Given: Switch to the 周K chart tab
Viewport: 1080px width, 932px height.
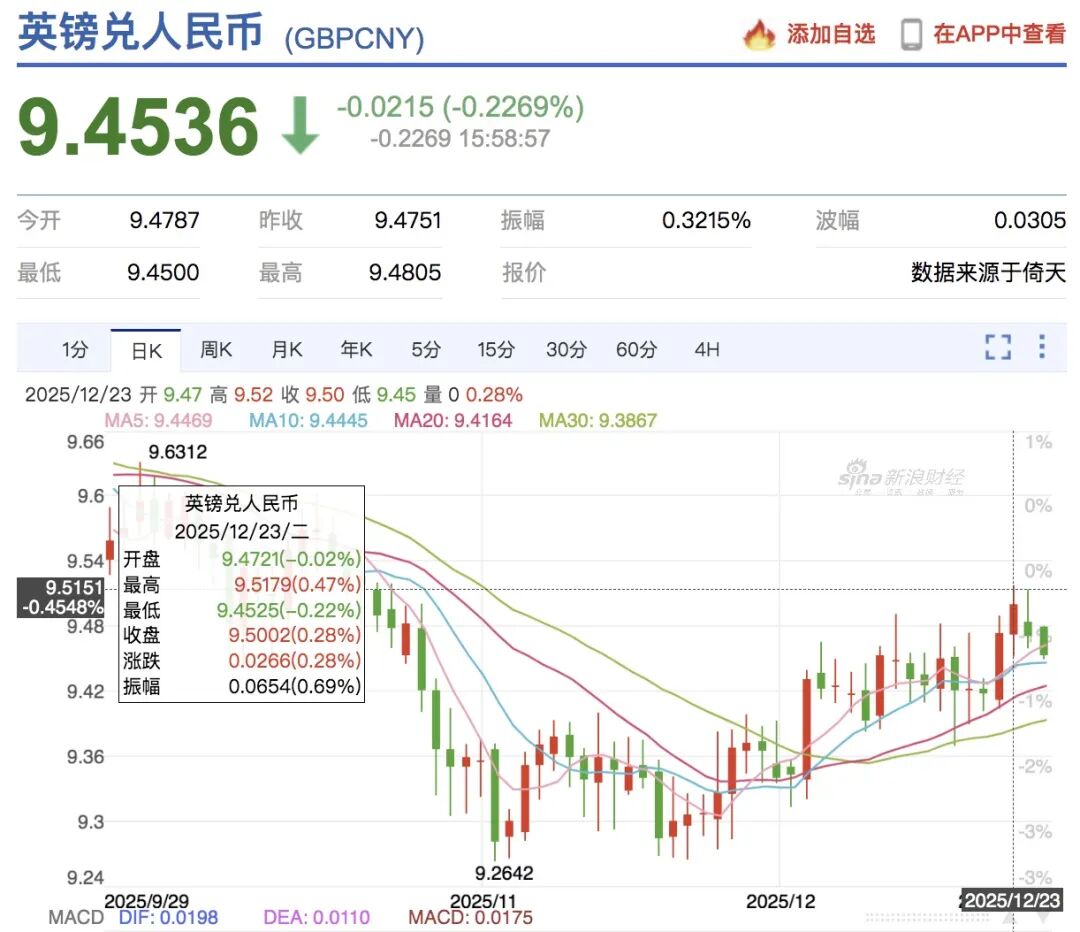Looking at the screenshot, I should coord(216,349).
